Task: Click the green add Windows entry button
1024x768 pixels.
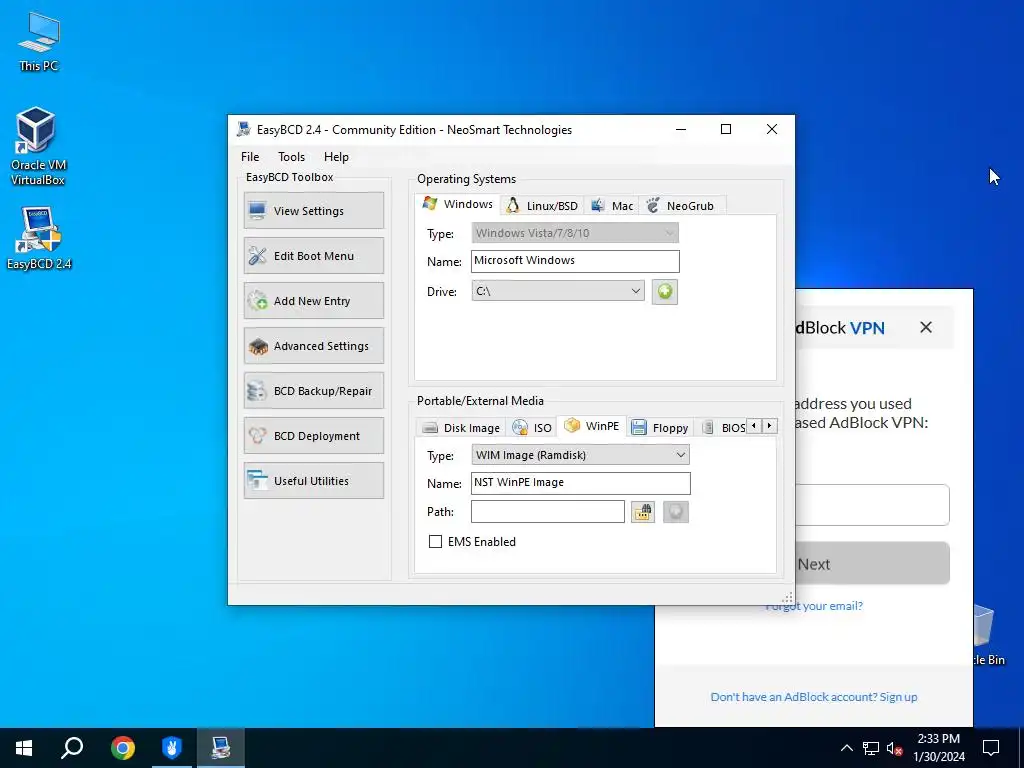Action: (665, 291)
